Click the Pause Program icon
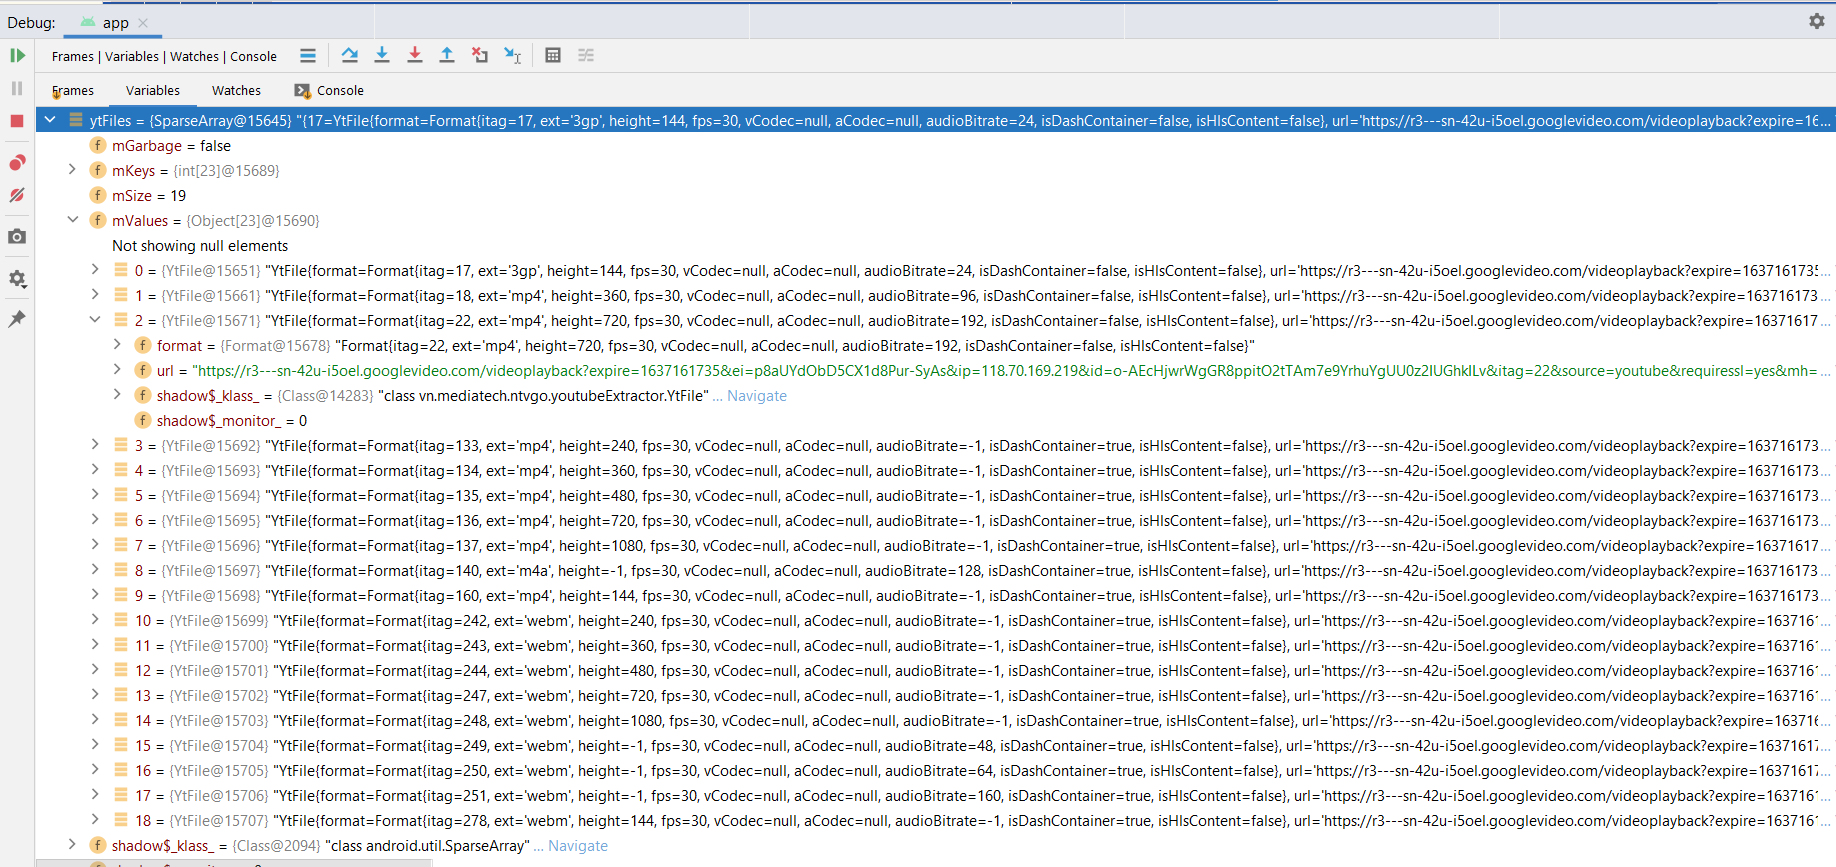Image resolution: width=1836 pixels, height=867 pixels. [x=17, y=89]
